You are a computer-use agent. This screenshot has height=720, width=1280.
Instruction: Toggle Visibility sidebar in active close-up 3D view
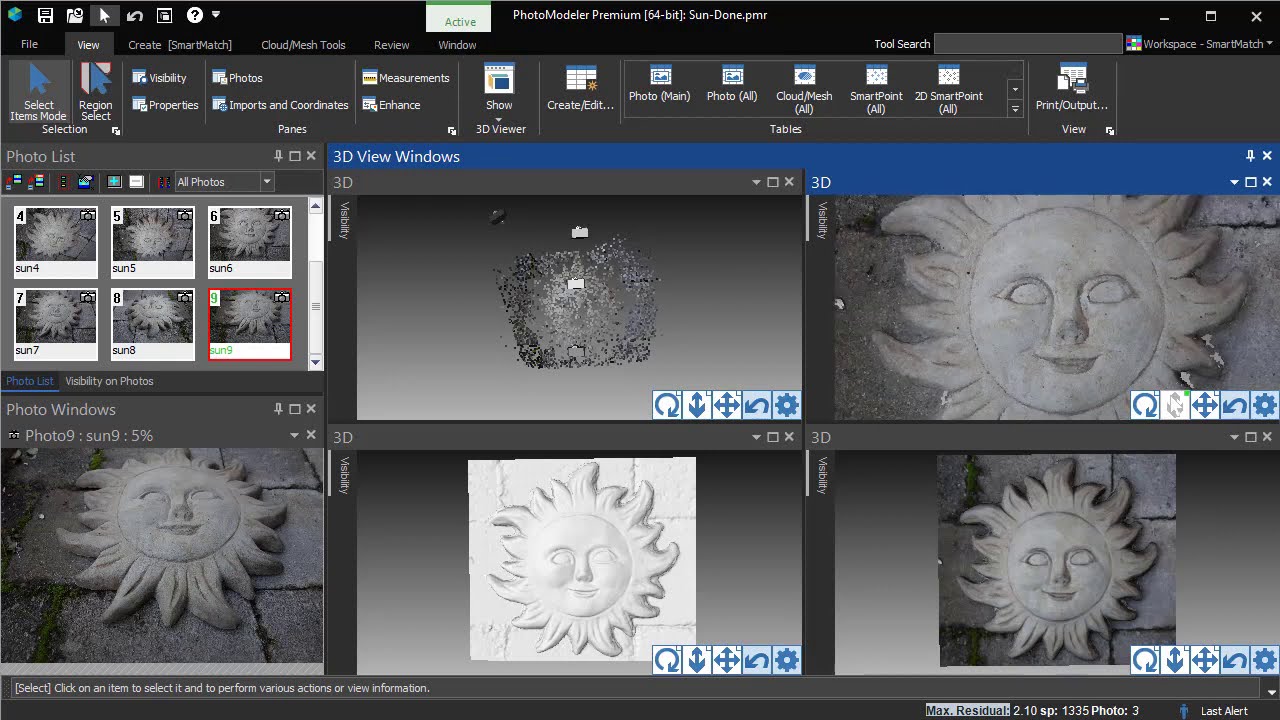821,220
